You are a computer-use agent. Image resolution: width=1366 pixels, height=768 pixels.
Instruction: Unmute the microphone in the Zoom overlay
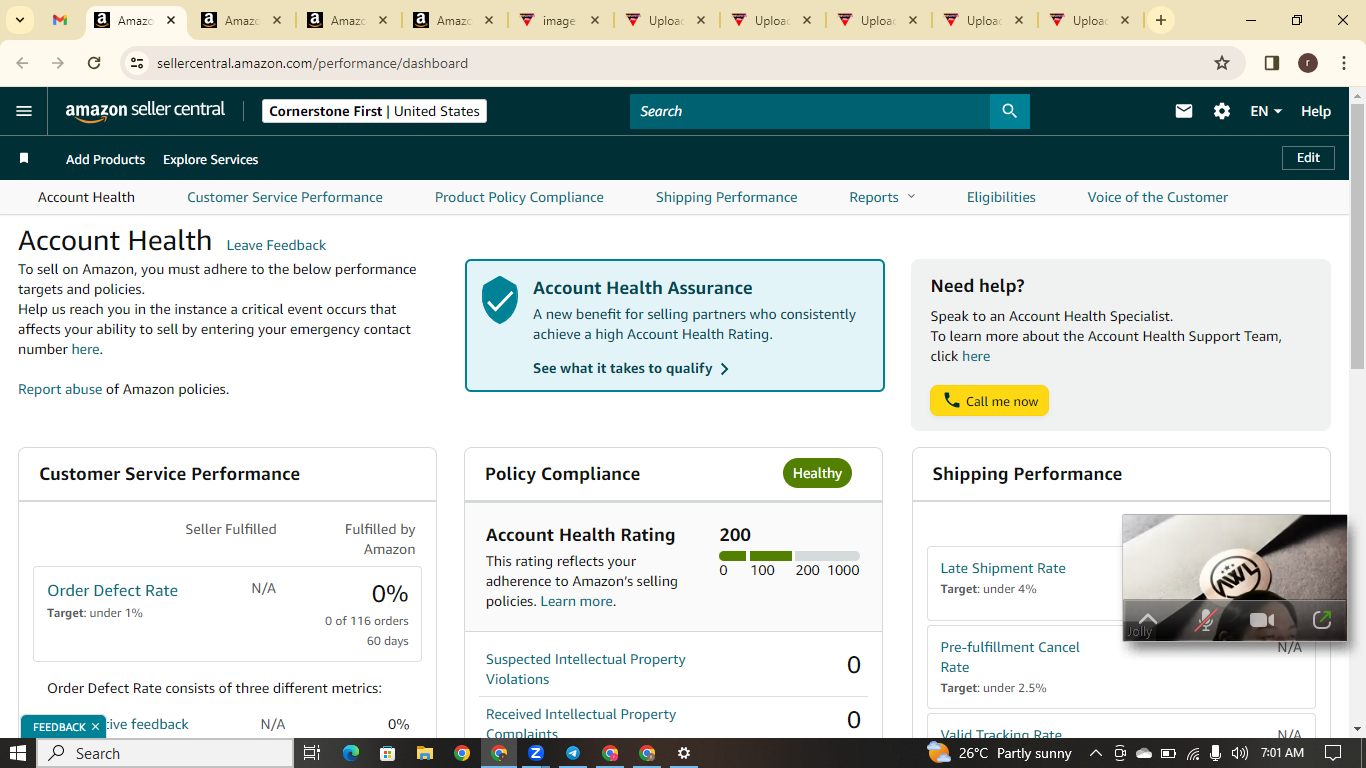pyautogui.click(x=1206, y=620)
